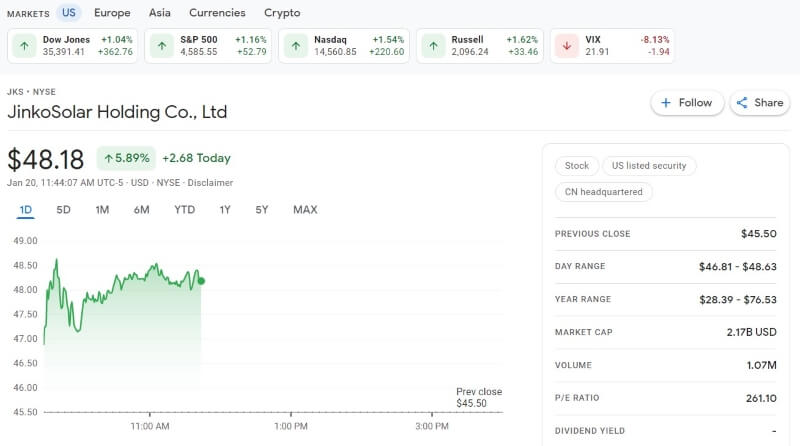The image size is (800, 446).
Task: Open the VIX index name
Action: click(593, 40)
